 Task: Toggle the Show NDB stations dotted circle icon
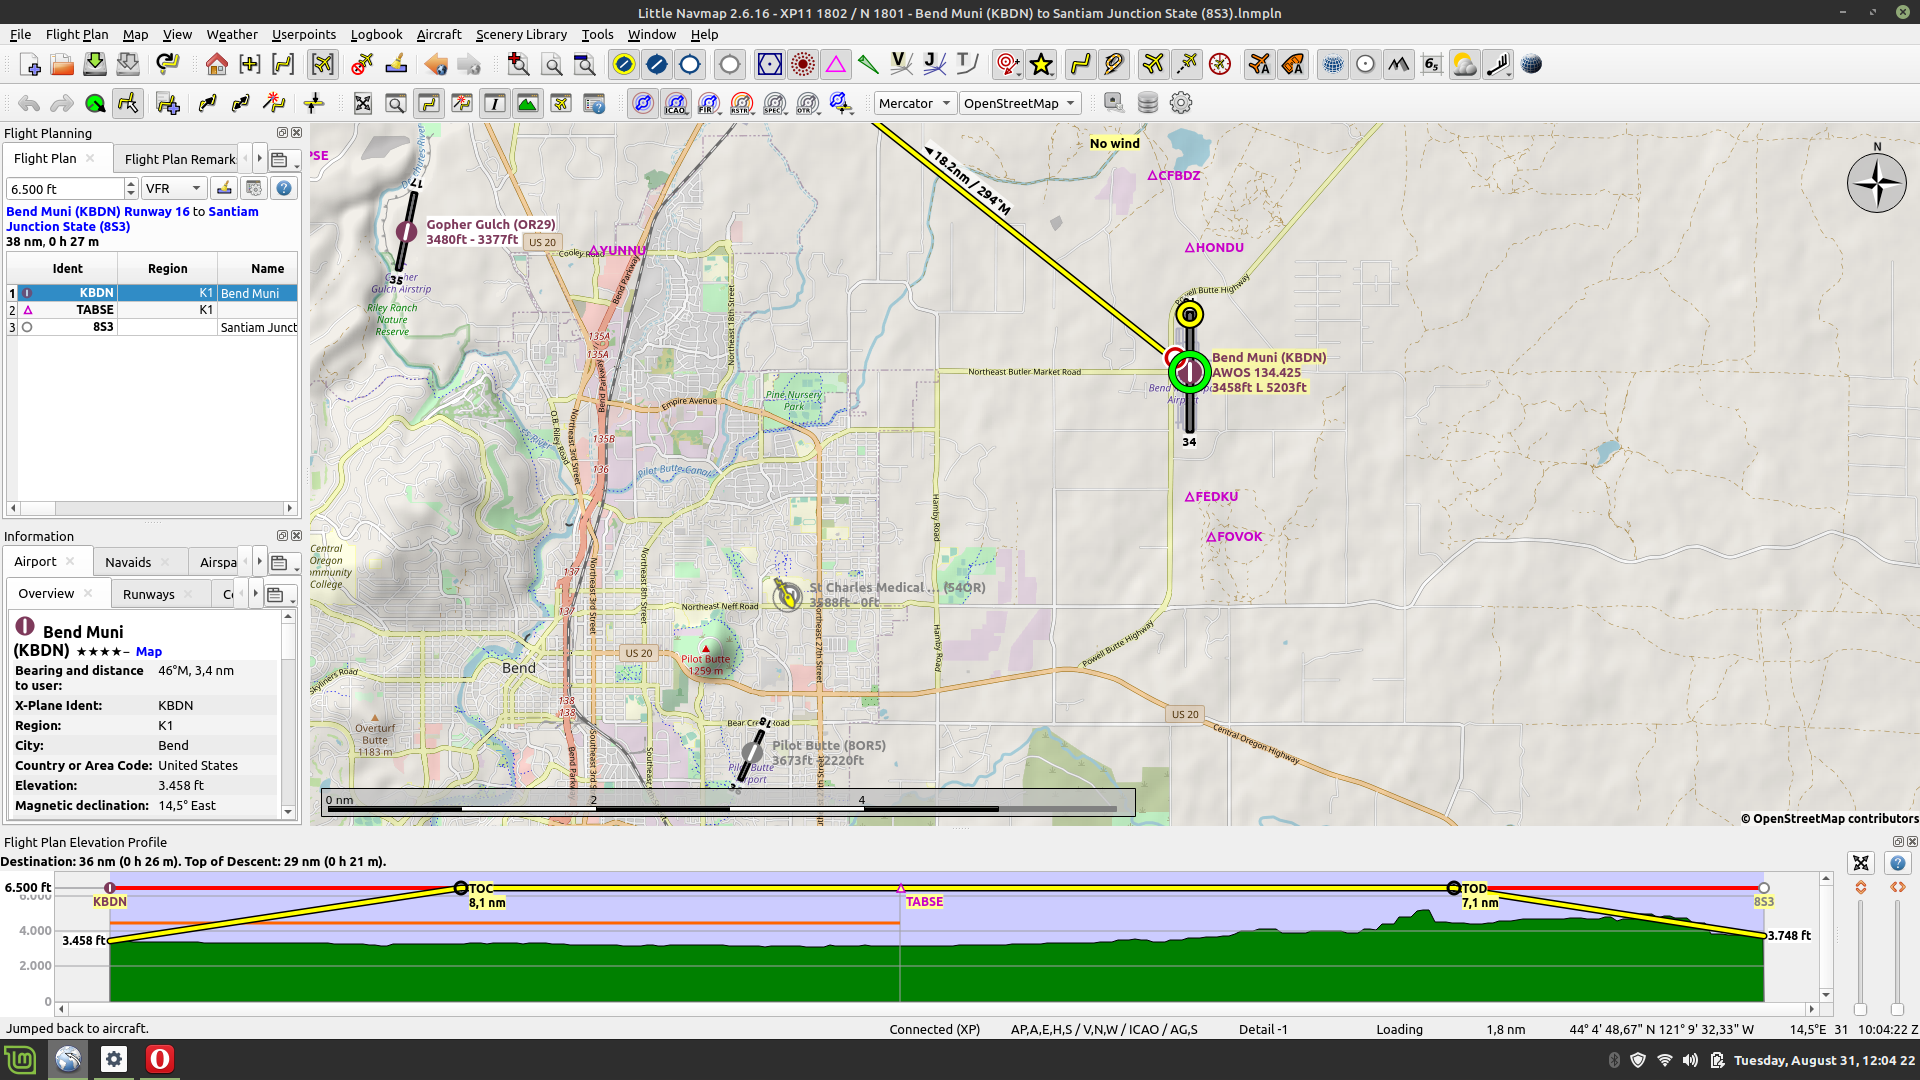pyautogui.click(x=802, y=65)
